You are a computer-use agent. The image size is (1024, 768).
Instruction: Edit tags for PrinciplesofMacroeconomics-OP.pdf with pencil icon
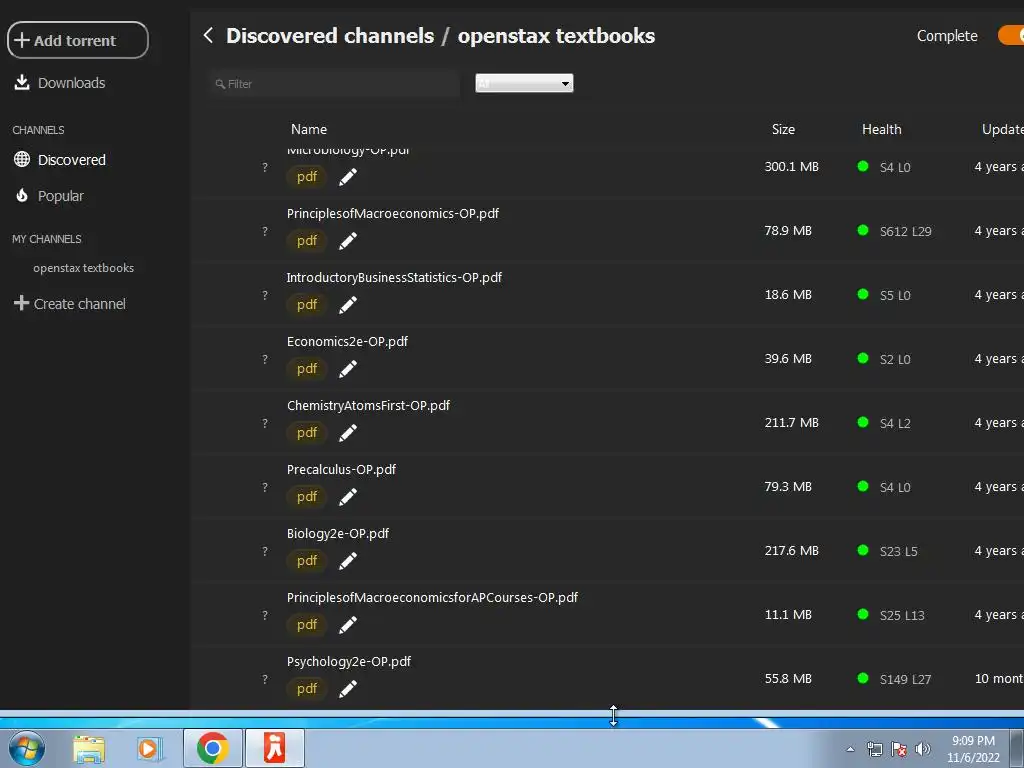tap(347, 241)
